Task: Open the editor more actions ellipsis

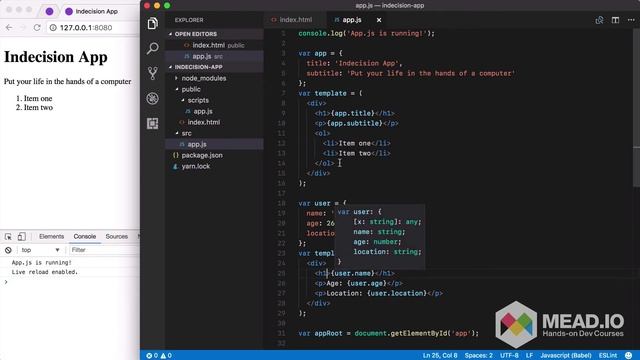Action: point(631,20)
